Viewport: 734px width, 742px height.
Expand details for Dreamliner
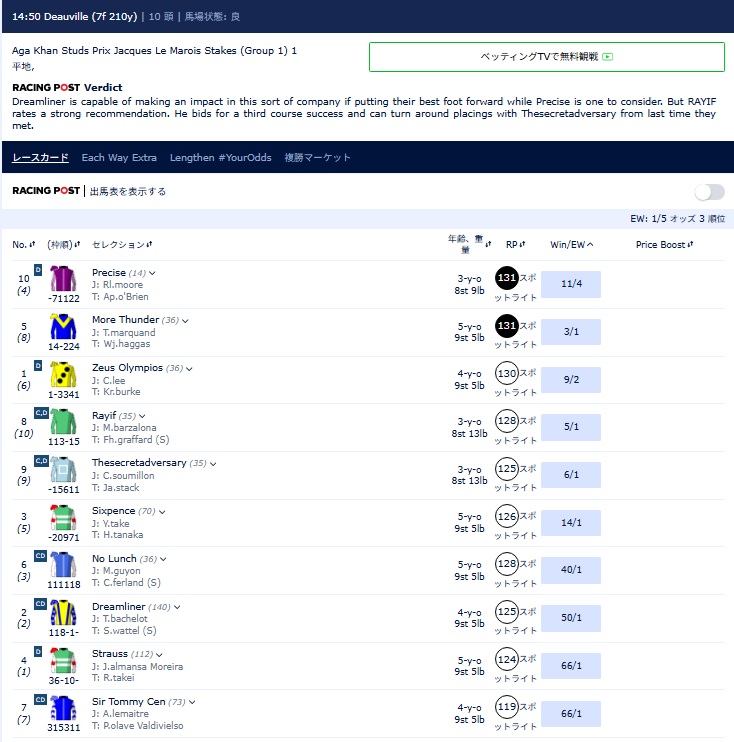coord(177,607)
